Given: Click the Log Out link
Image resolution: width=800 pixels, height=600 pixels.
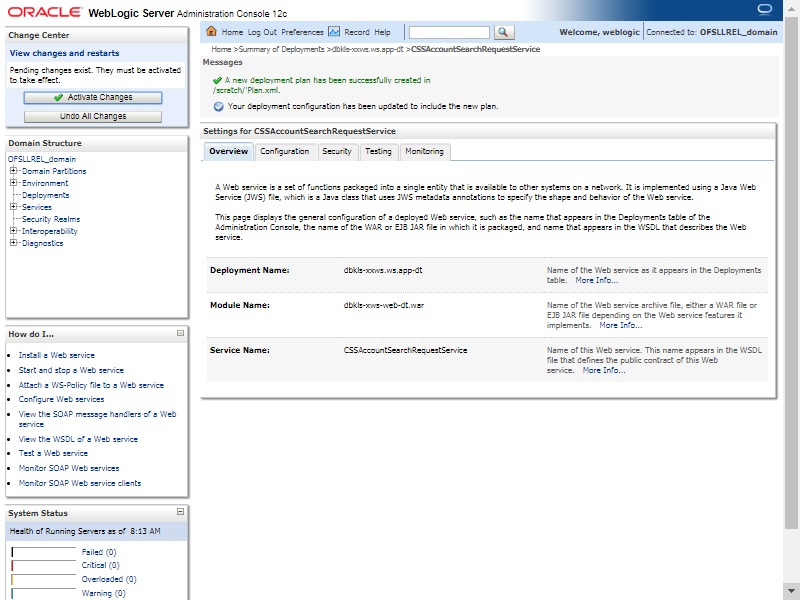Looking at the screenshot, I should click(262, 32).
